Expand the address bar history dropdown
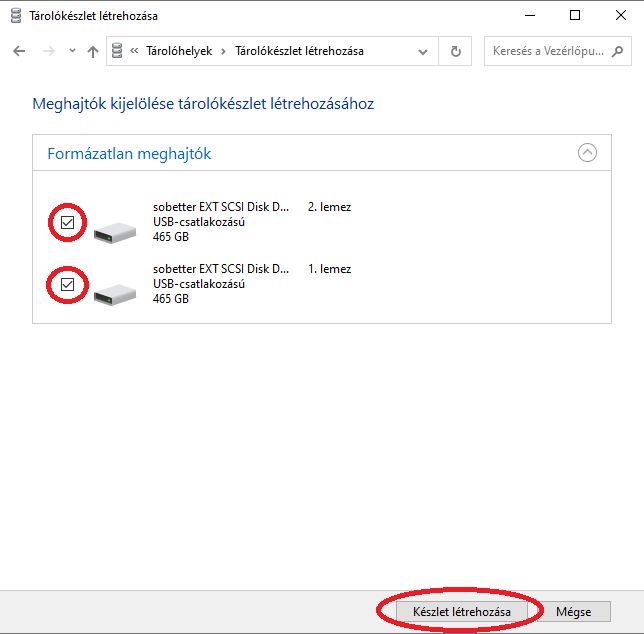This screenshot has width=644, height=634. (x=426, y=51)
